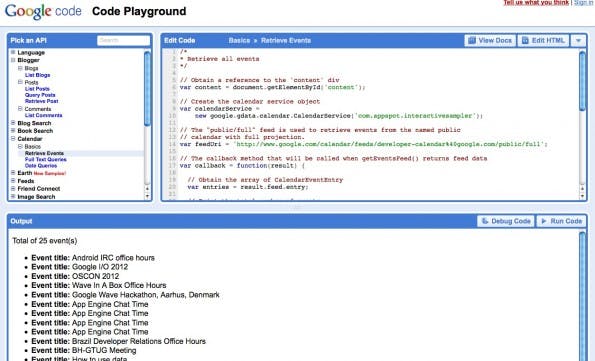Image resolution: width=595 pixels, height=361 pixels.
Task: Collapse the Basics subfolder under Calendar
Action: [20, 146]
